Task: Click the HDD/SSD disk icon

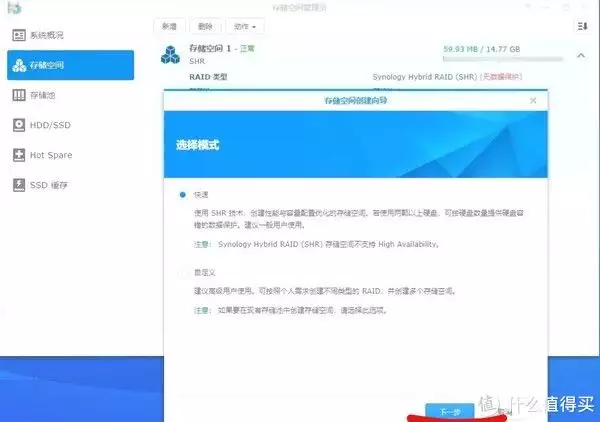Action: (x=19, y=125)
